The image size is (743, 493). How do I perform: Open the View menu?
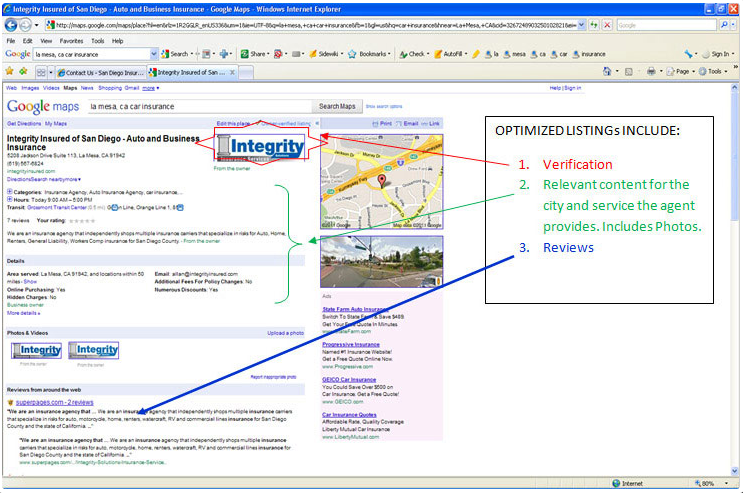46,41
